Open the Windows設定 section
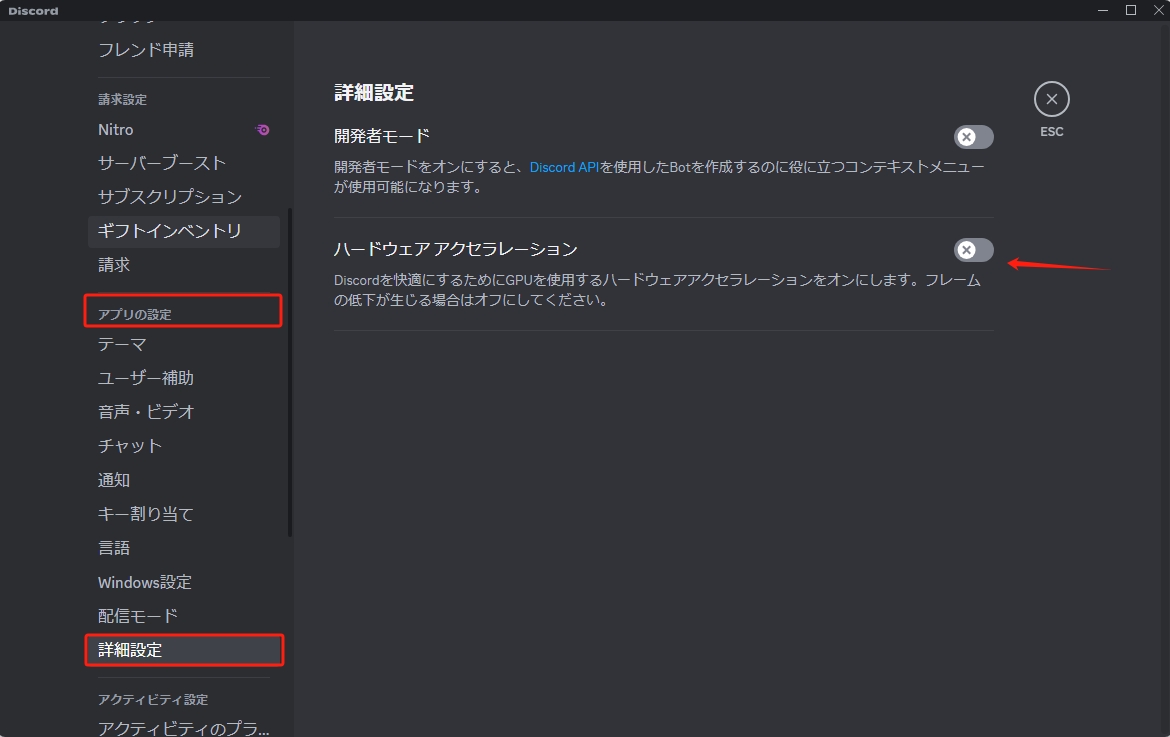The image size is (1170, 737). pyautogui.click(x=145, y=581)
